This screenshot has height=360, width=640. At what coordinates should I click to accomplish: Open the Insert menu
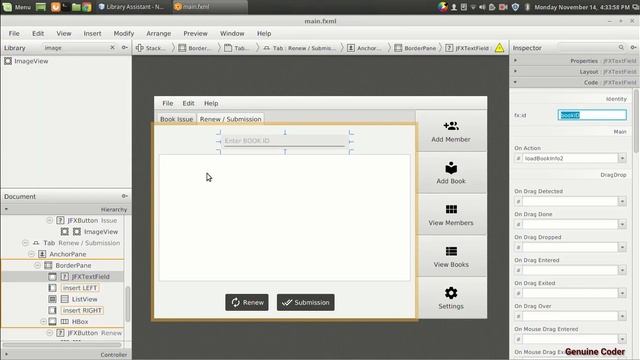point(92,33)
